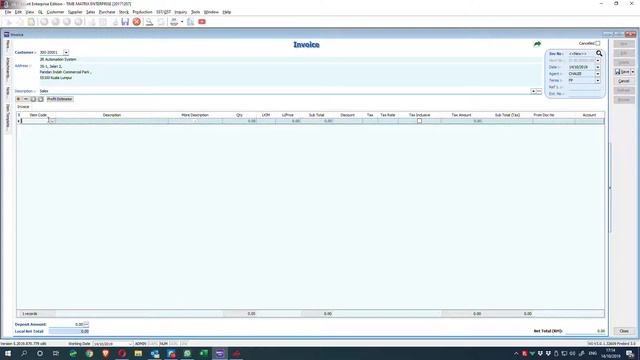The image size is (640, 360).
Task: Click the Description input field with Sales
Action: (x=284, y=91)
